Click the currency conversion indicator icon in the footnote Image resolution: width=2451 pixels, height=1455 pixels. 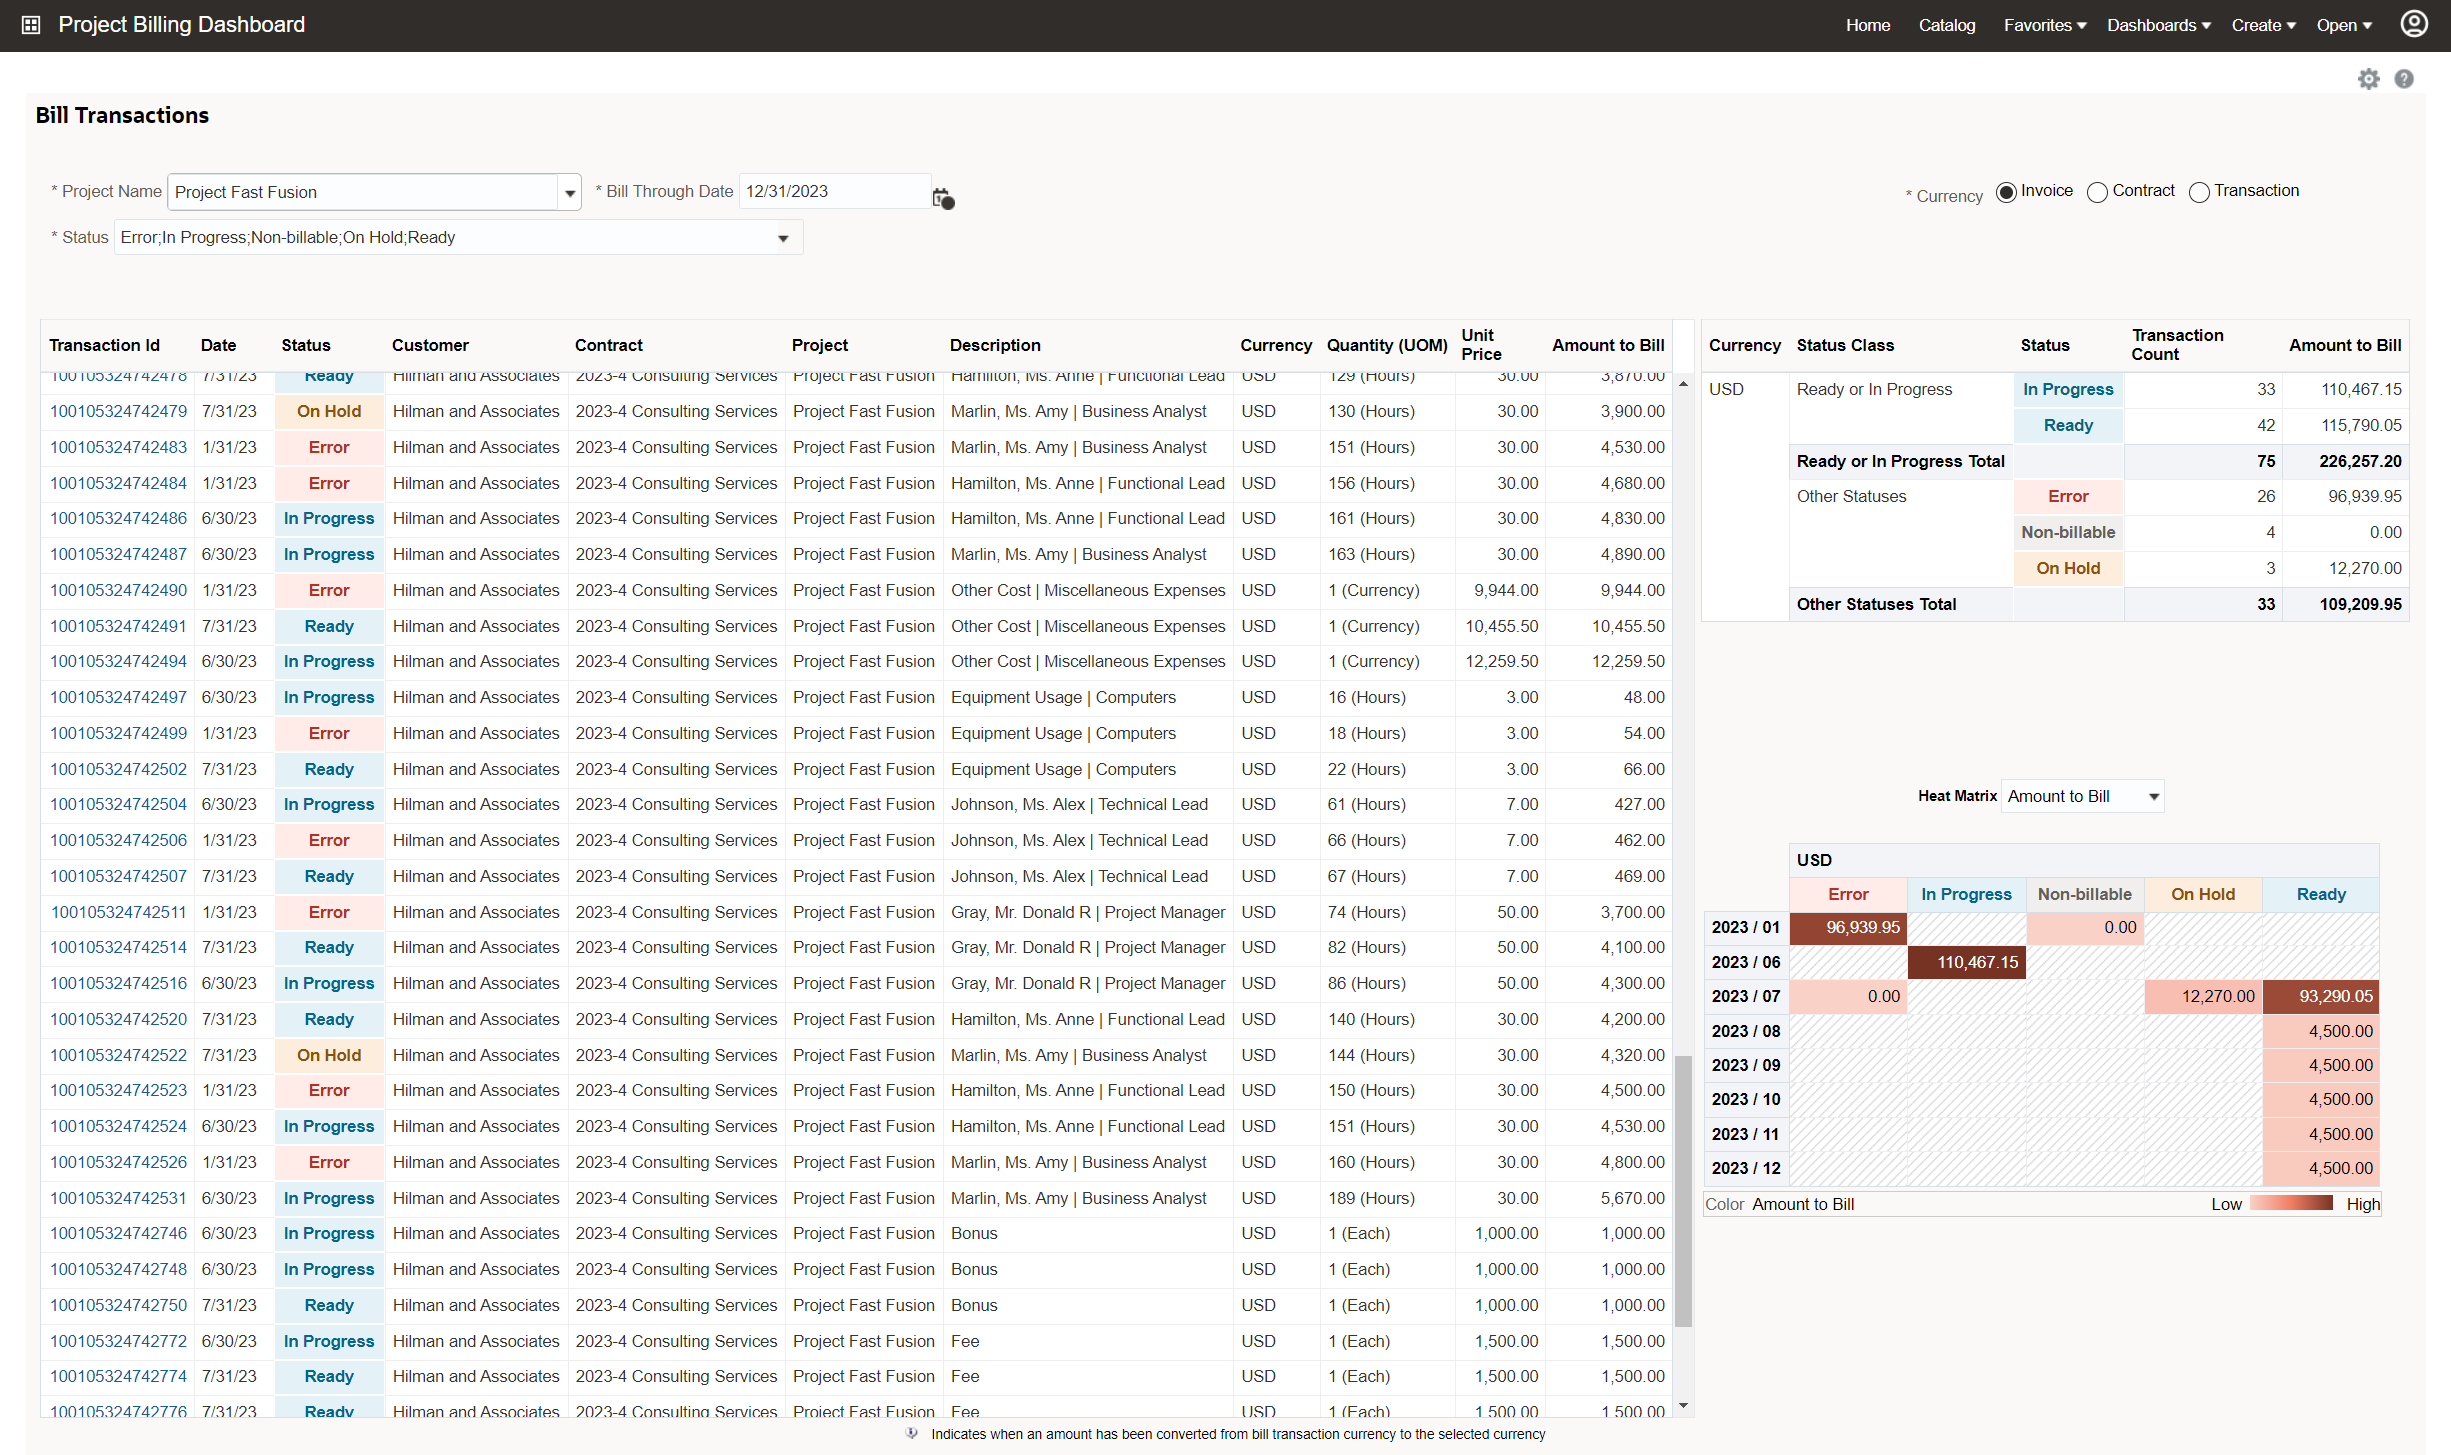tap(911, 1433)
